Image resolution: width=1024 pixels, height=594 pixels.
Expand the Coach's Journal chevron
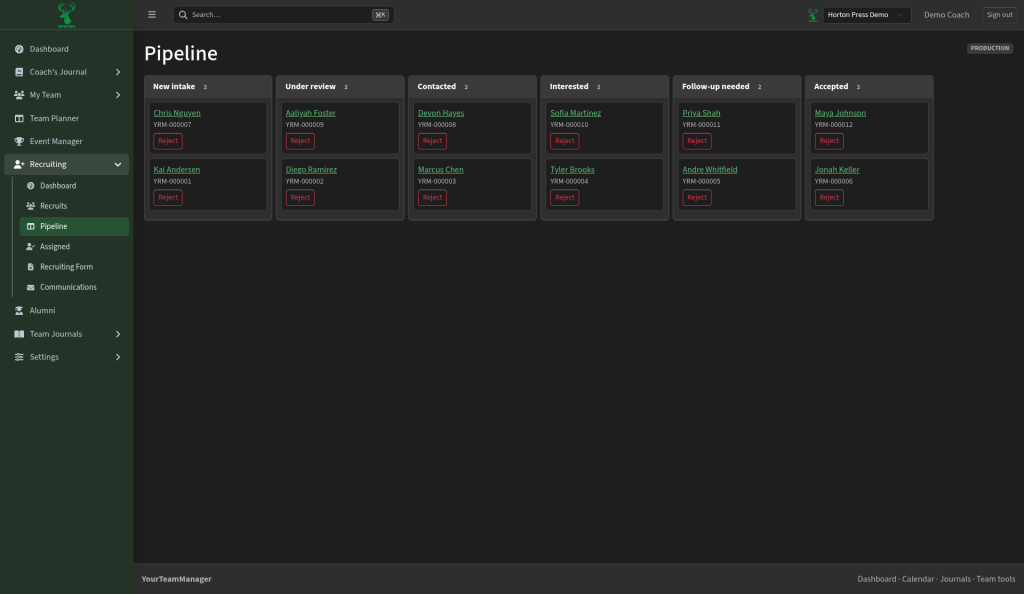pyautogui.click(x=118, y=72)
